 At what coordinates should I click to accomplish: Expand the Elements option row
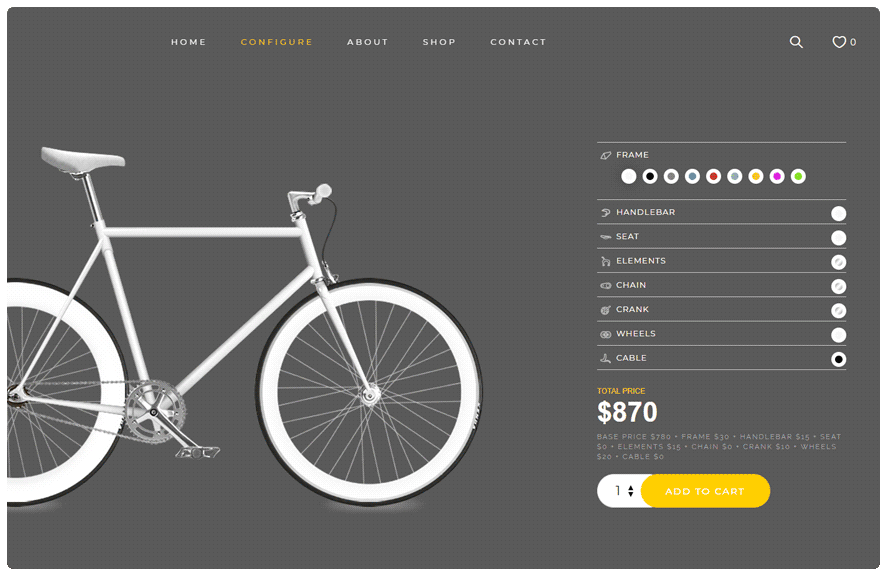721,261
